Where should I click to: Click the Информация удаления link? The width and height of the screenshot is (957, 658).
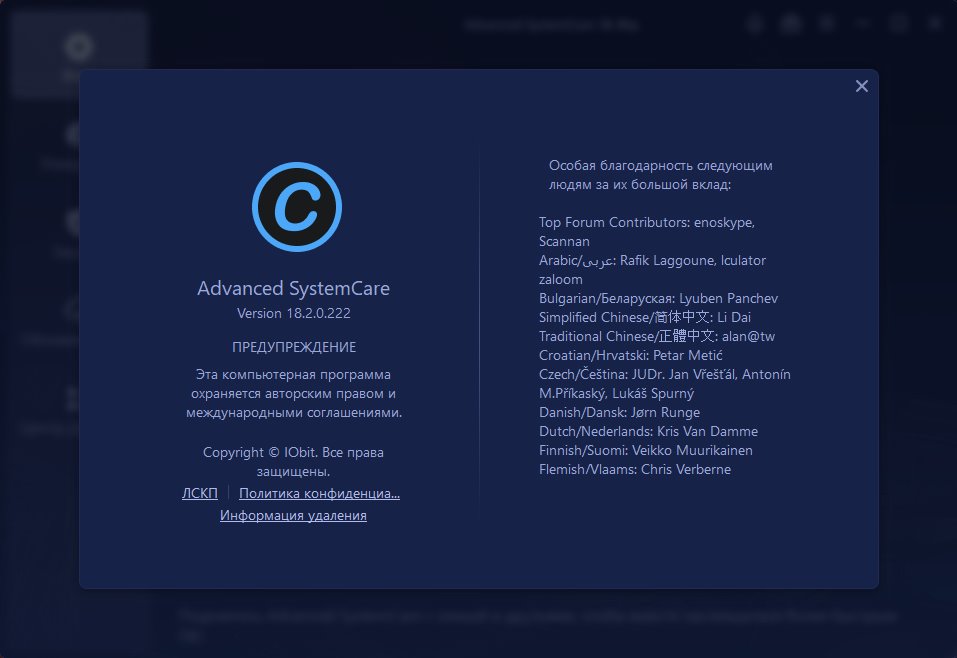pyautogui.click(x=293, y=516)
